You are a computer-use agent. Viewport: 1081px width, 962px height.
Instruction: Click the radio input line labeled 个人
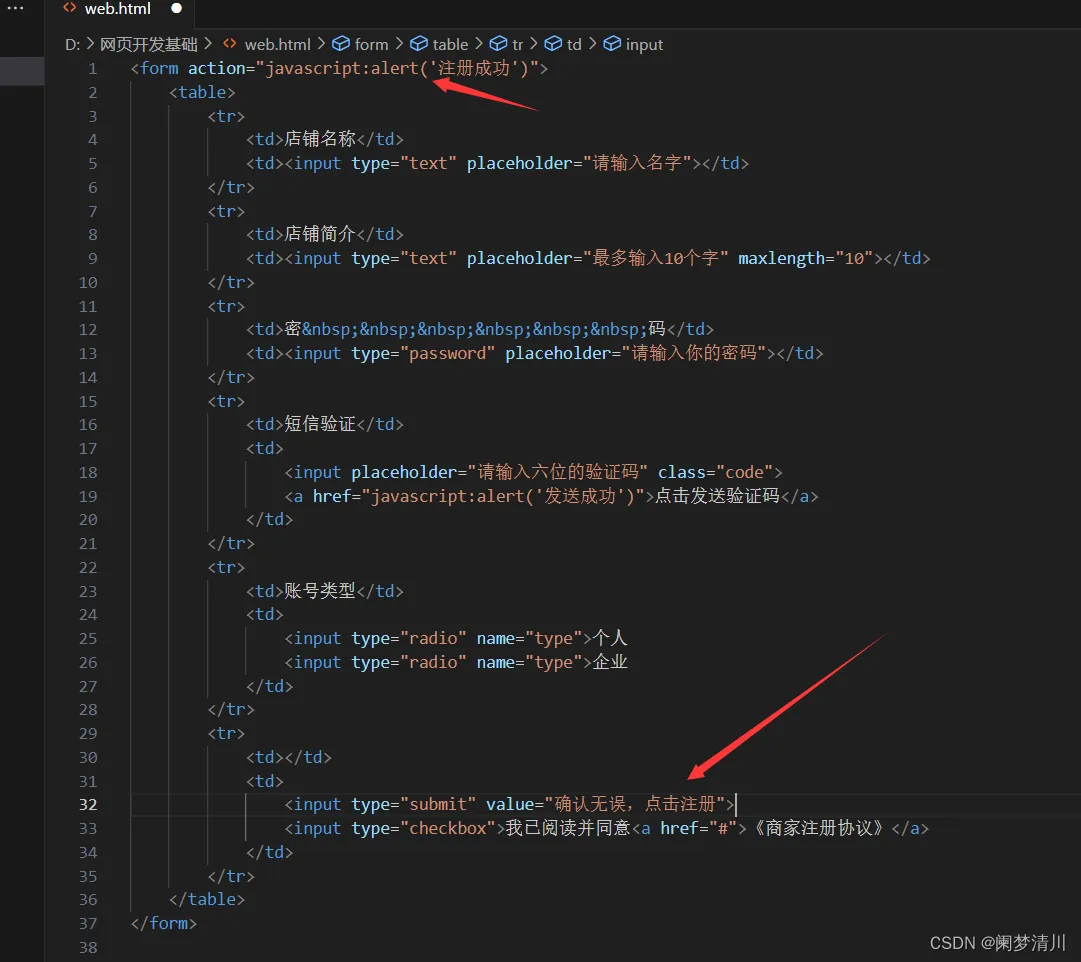tap(456, 639)
